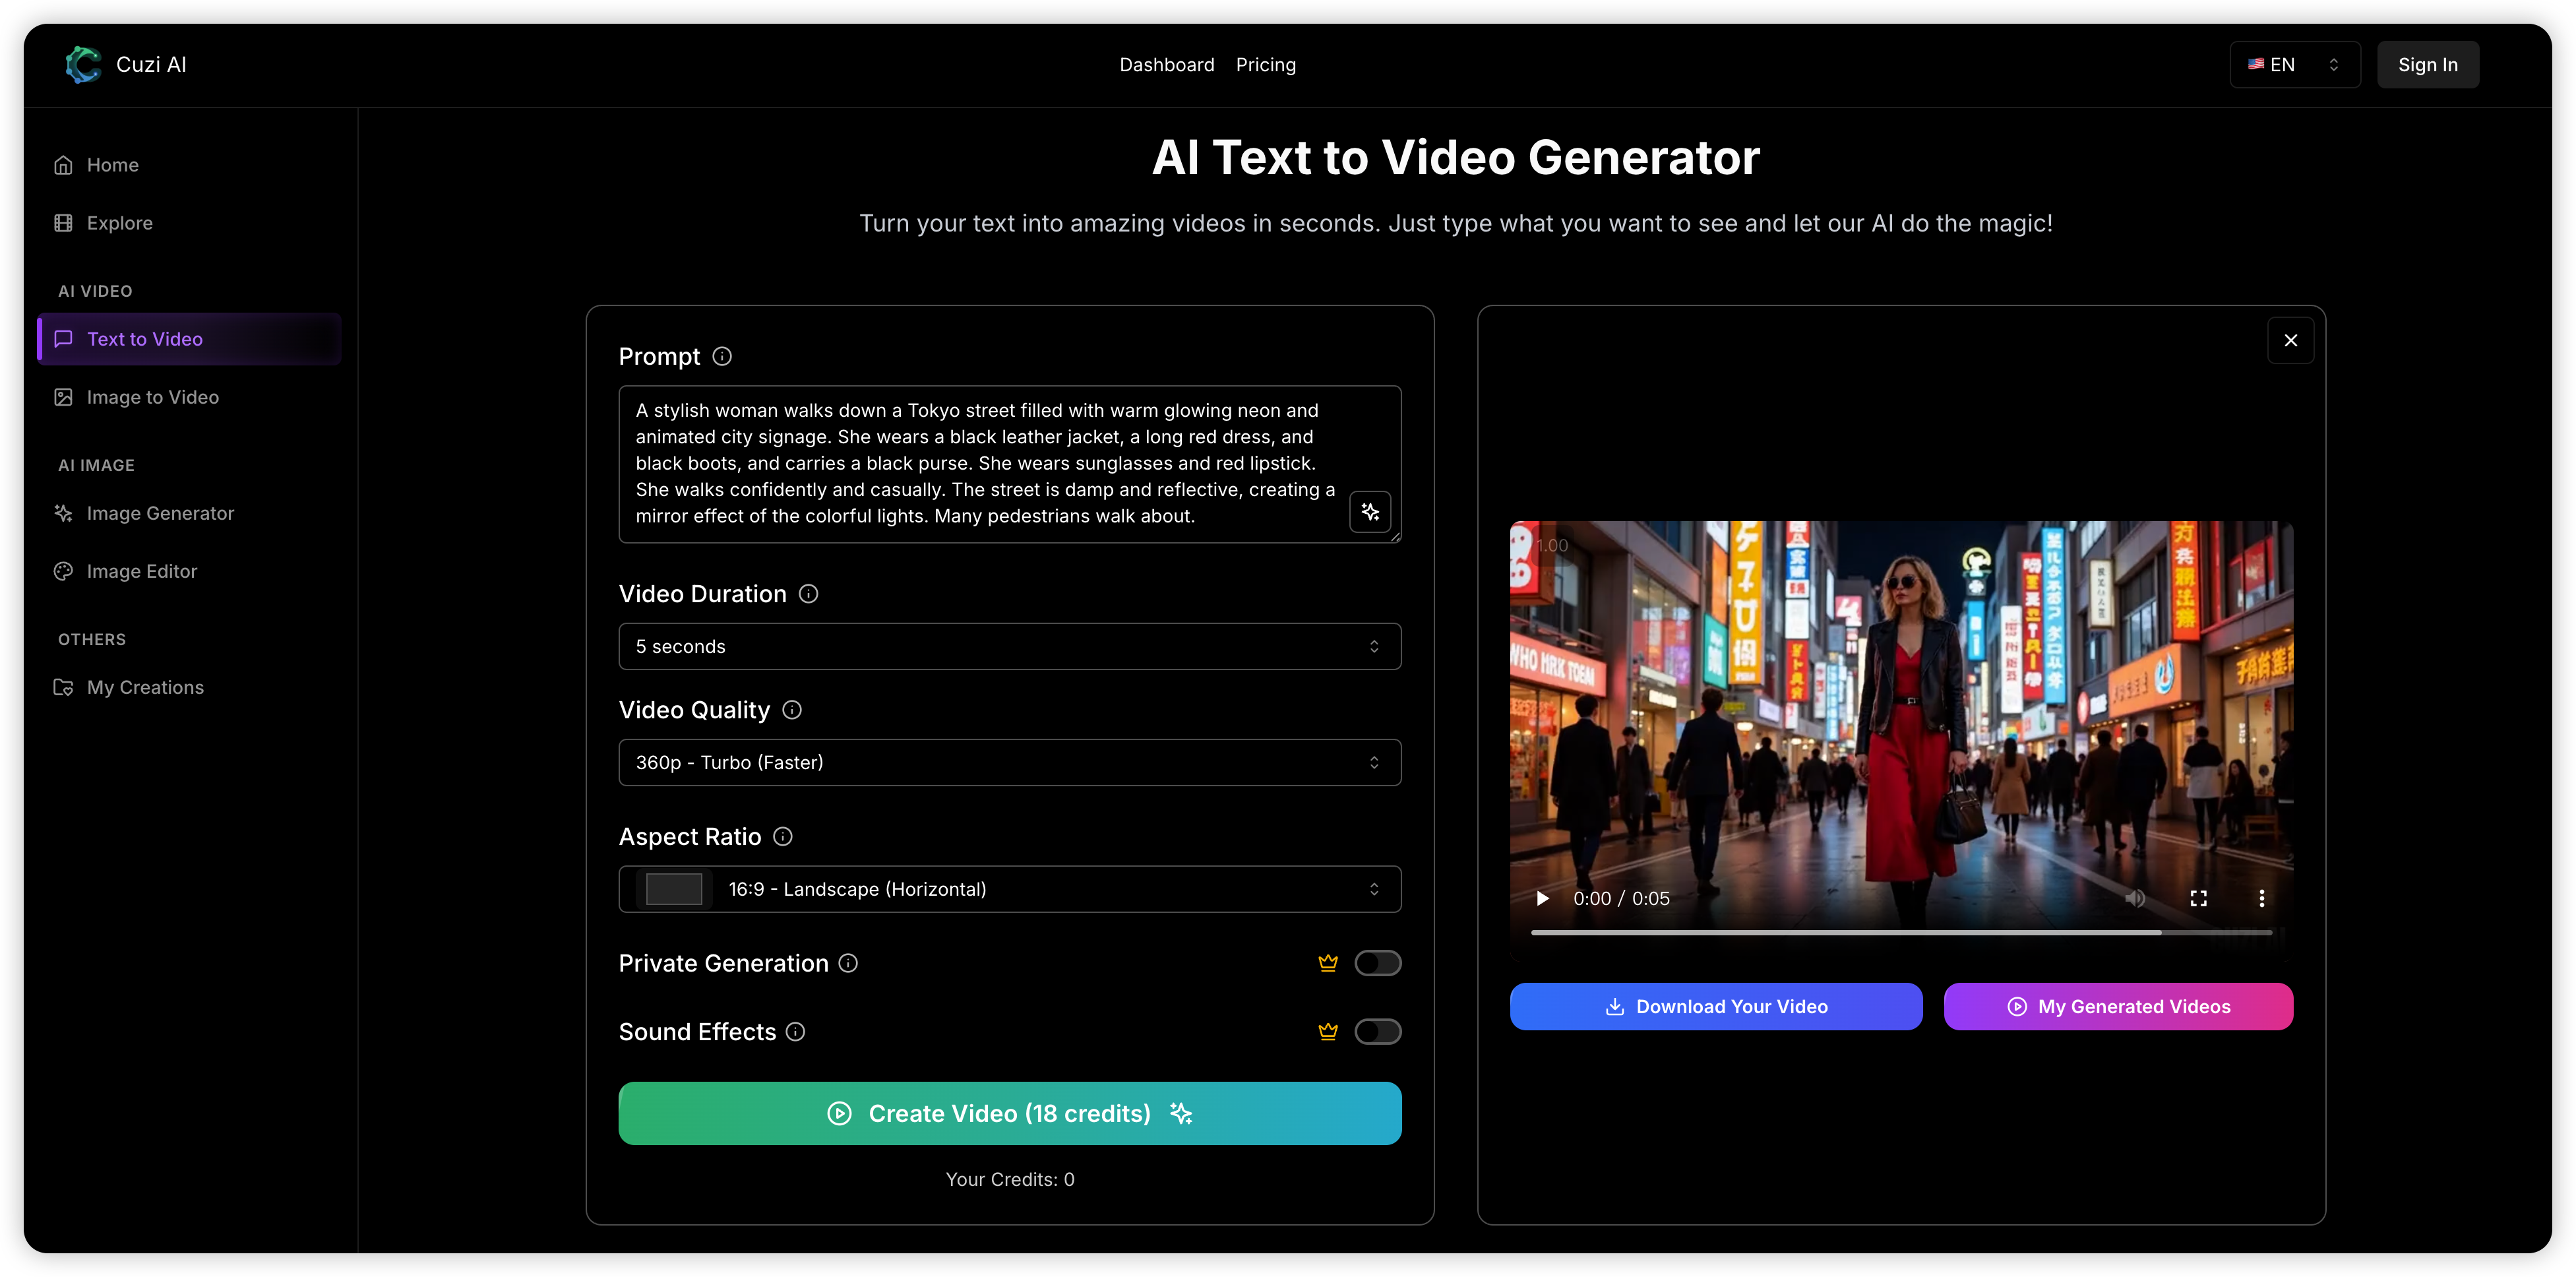
Task: Select Text to Video in sidebar
Action: click(x=191, y=339)
